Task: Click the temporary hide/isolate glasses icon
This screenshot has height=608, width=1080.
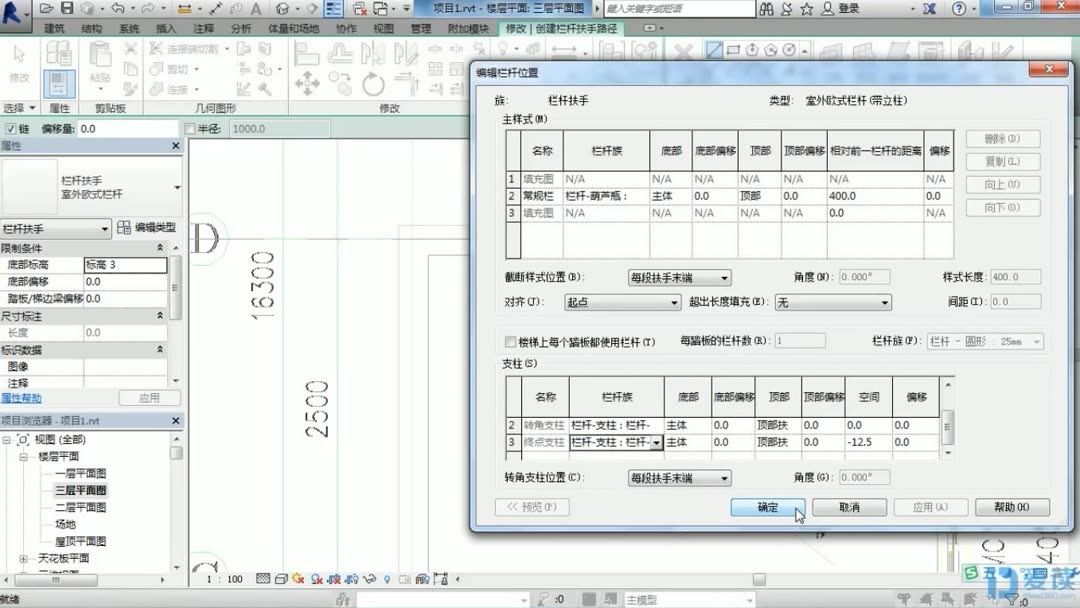Action: tap(369, 577)
